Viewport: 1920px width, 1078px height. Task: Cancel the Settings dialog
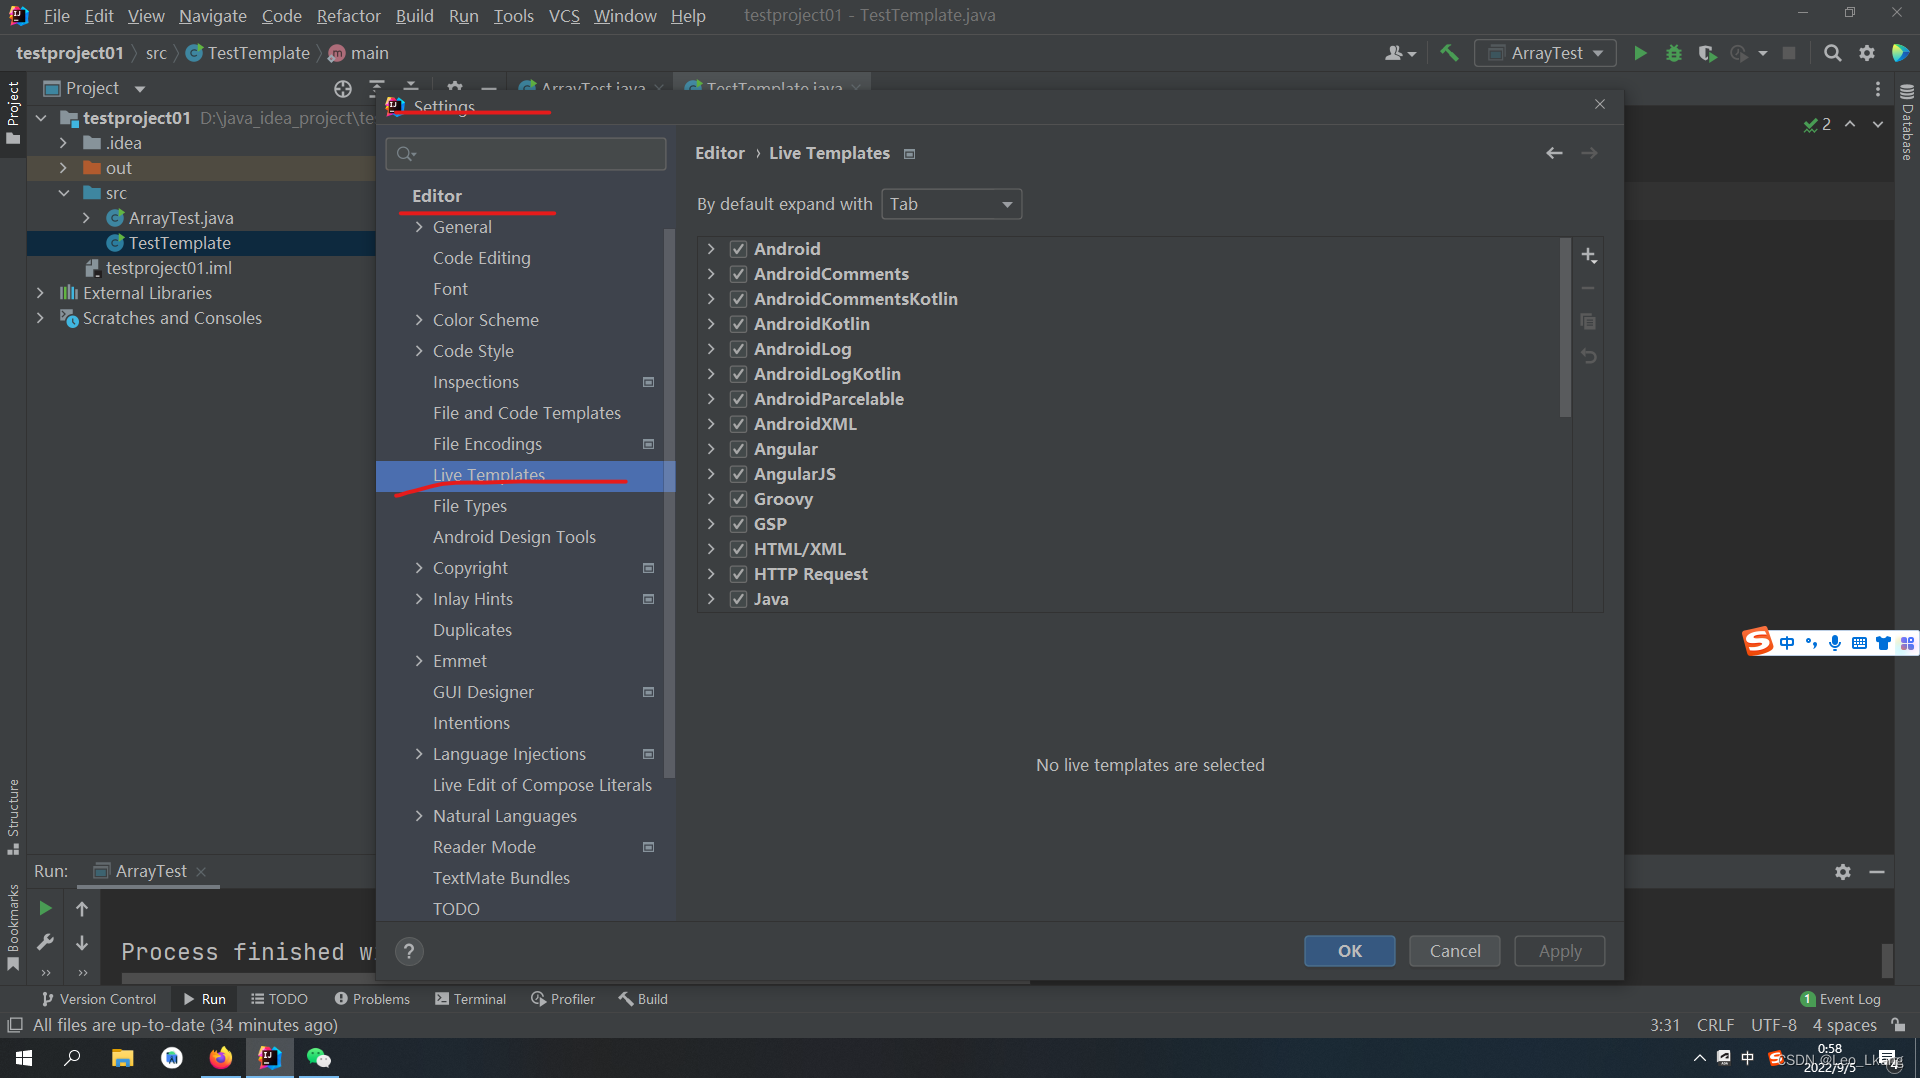coord(1454,951)
